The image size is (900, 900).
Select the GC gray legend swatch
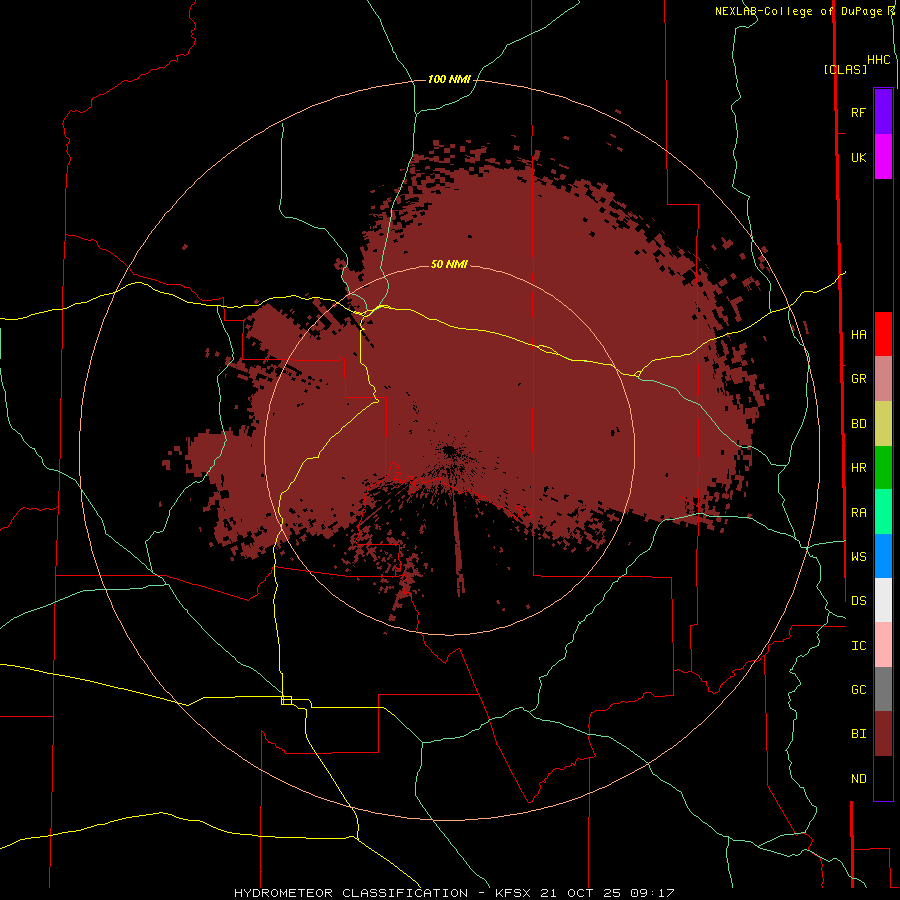[883, 689]
